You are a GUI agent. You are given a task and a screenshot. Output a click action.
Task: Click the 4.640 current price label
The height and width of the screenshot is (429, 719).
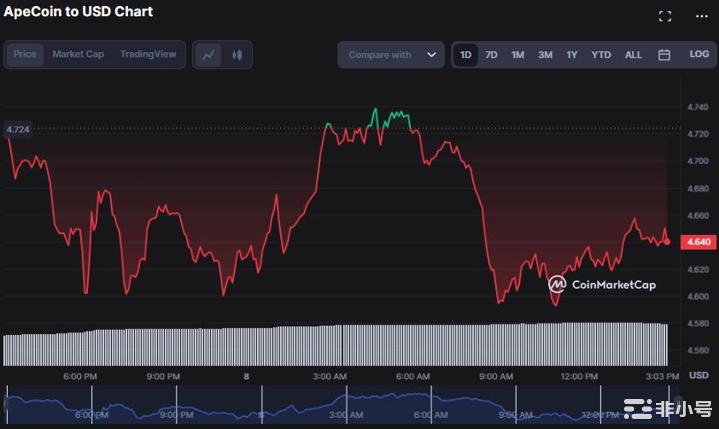click(x=697, y=241)
